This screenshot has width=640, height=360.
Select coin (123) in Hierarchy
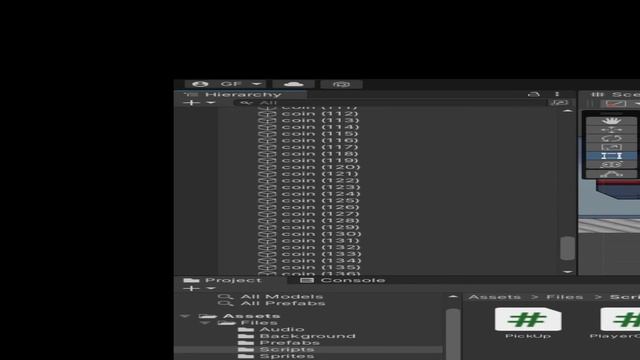click(x=320, y=187)
